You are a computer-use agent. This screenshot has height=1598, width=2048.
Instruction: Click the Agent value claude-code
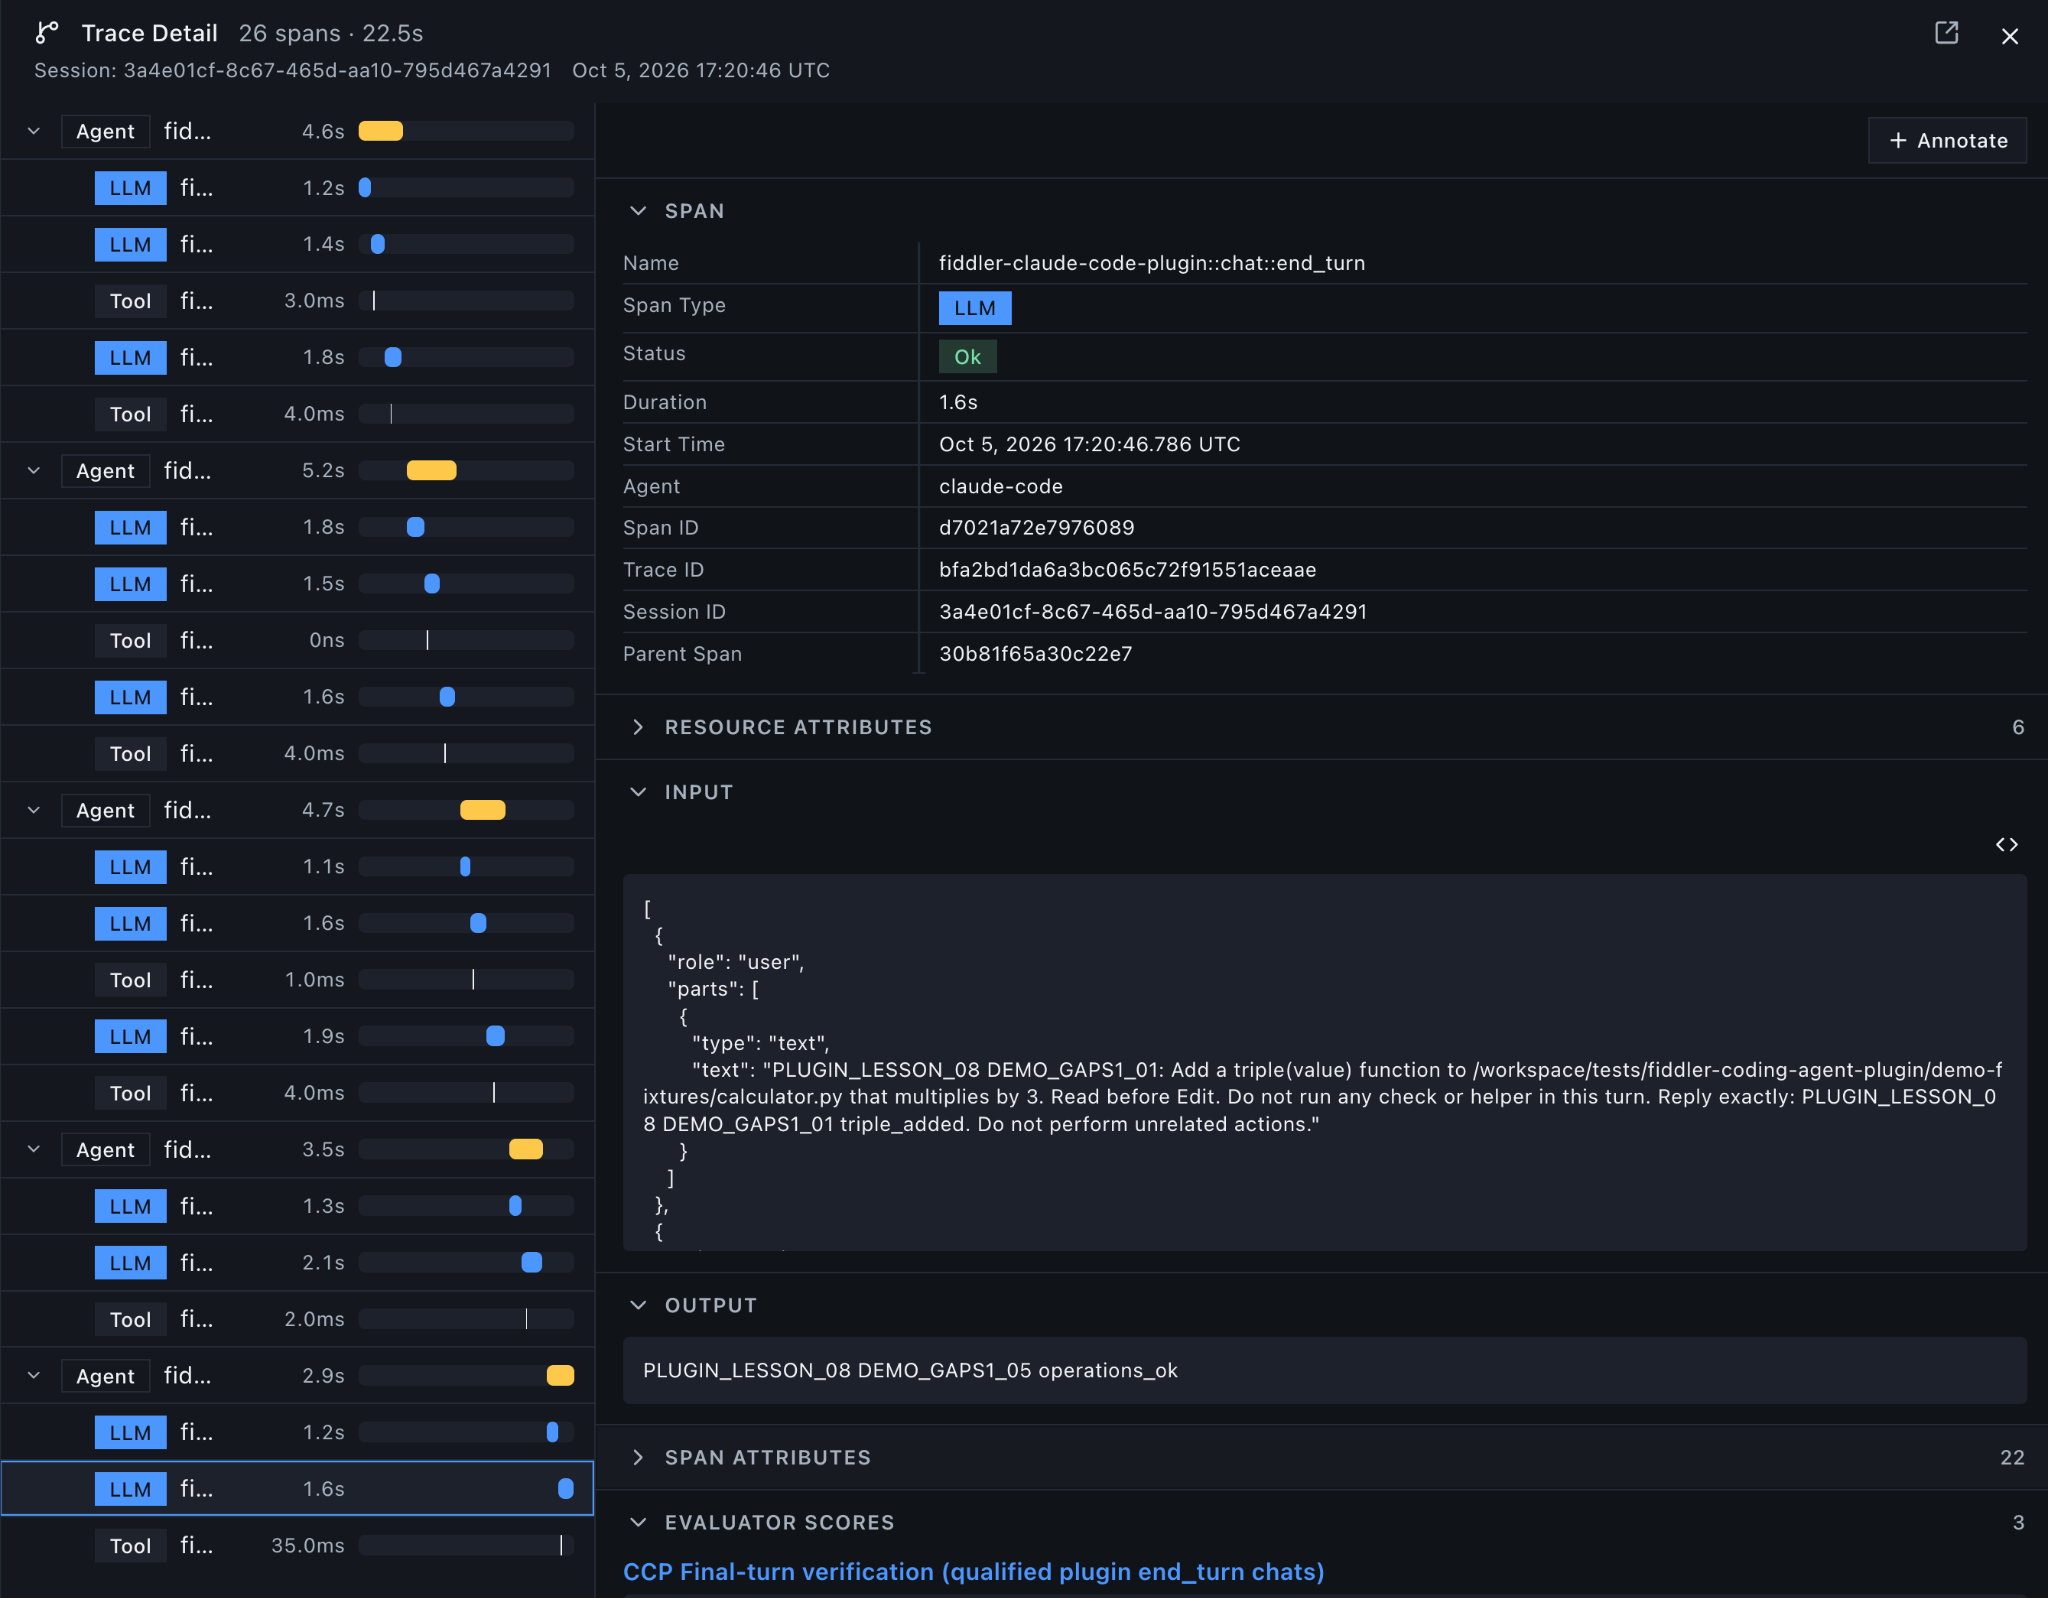coord(1000,486)
